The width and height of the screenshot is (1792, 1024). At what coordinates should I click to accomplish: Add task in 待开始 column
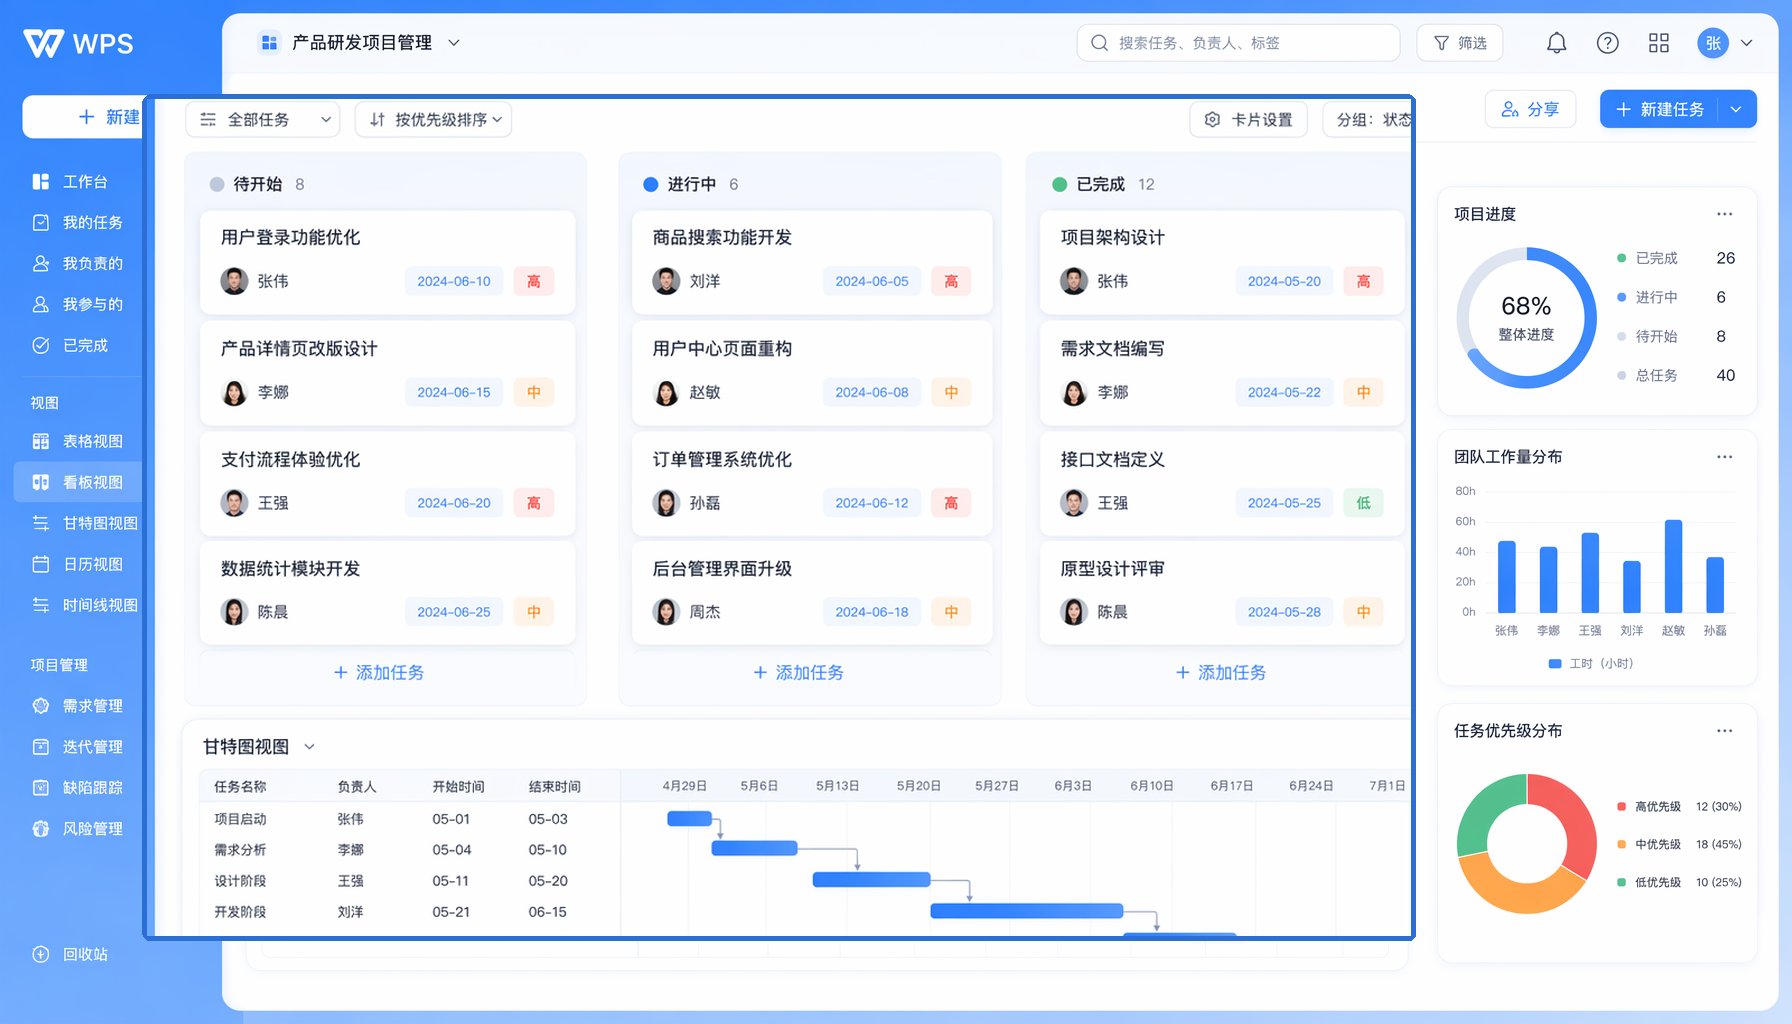[x=379, y=673]
